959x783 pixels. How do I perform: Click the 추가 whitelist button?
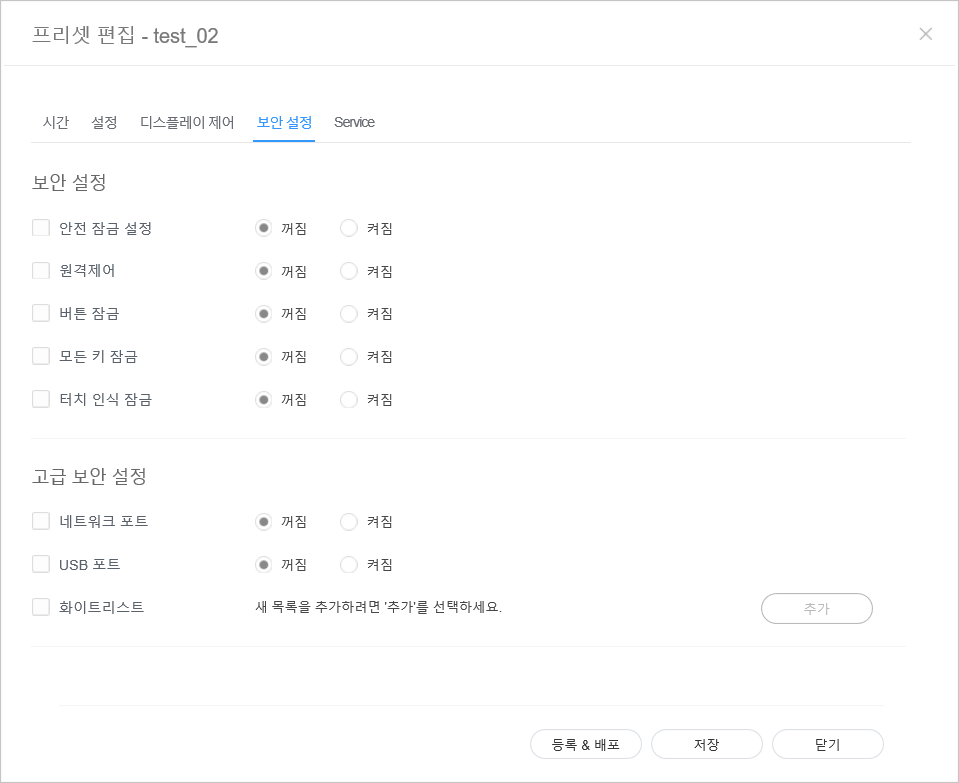(816, 608)
